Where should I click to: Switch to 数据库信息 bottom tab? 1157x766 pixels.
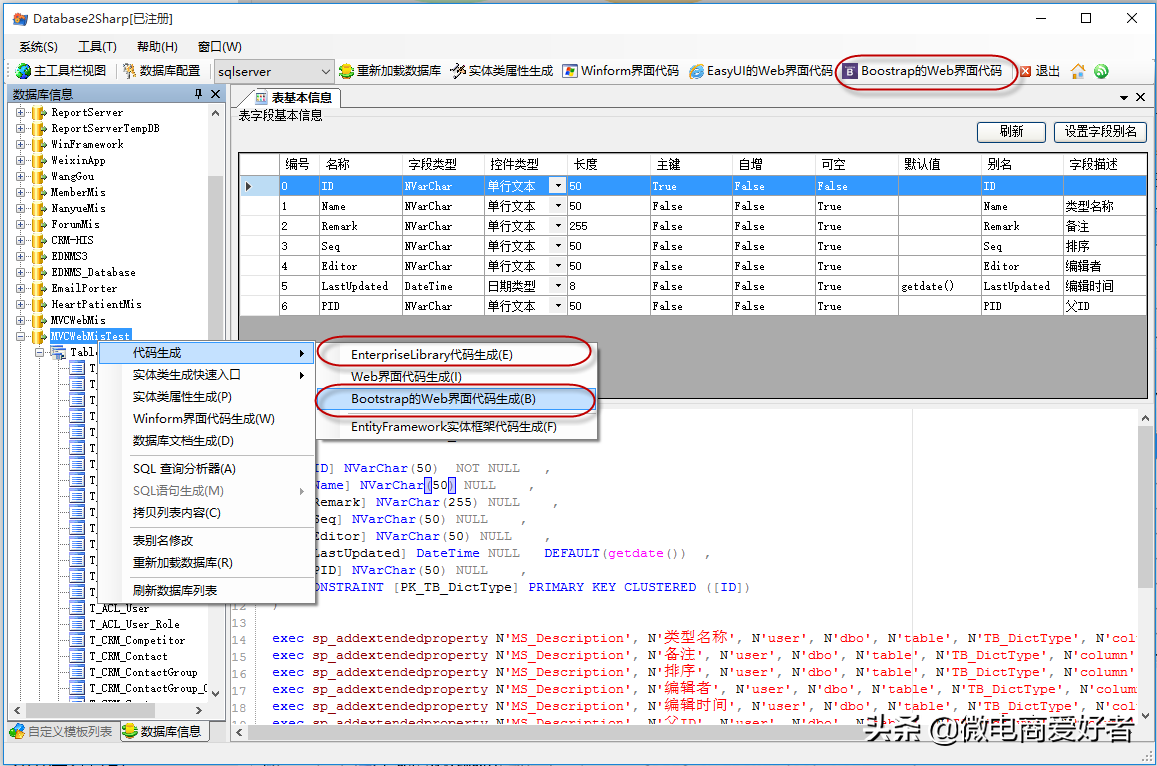pyautogui.click(x=162, y=731)
